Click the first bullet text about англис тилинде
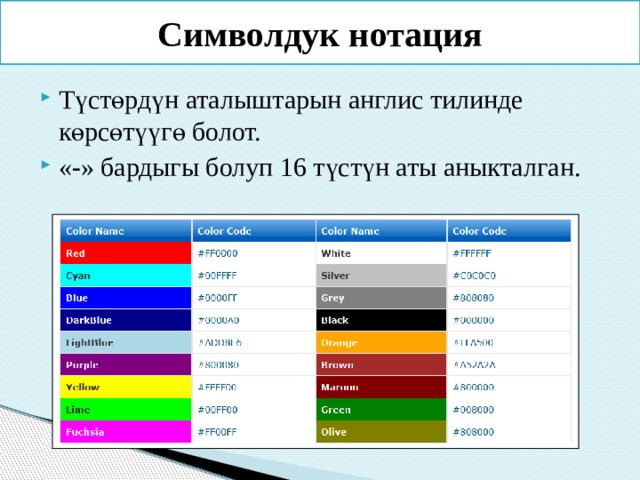Viewport: 640px width, 480px height. pyautogui.click(x=291, y=117)
